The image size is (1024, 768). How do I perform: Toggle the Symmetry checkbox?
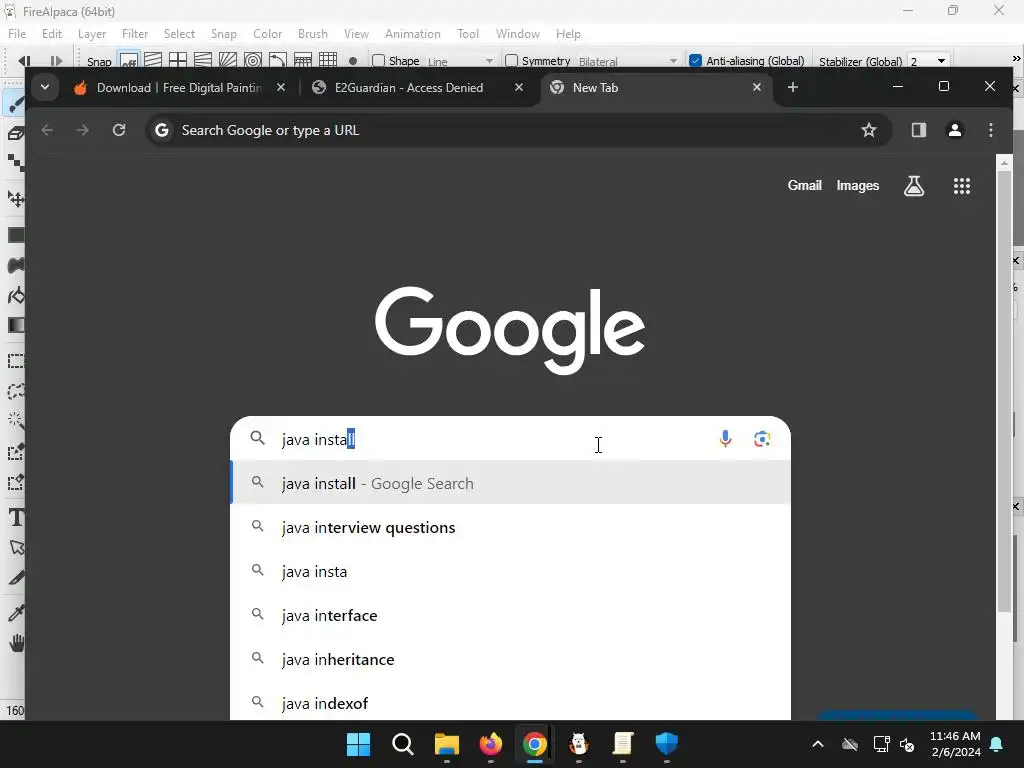click(x=511, y=61)
